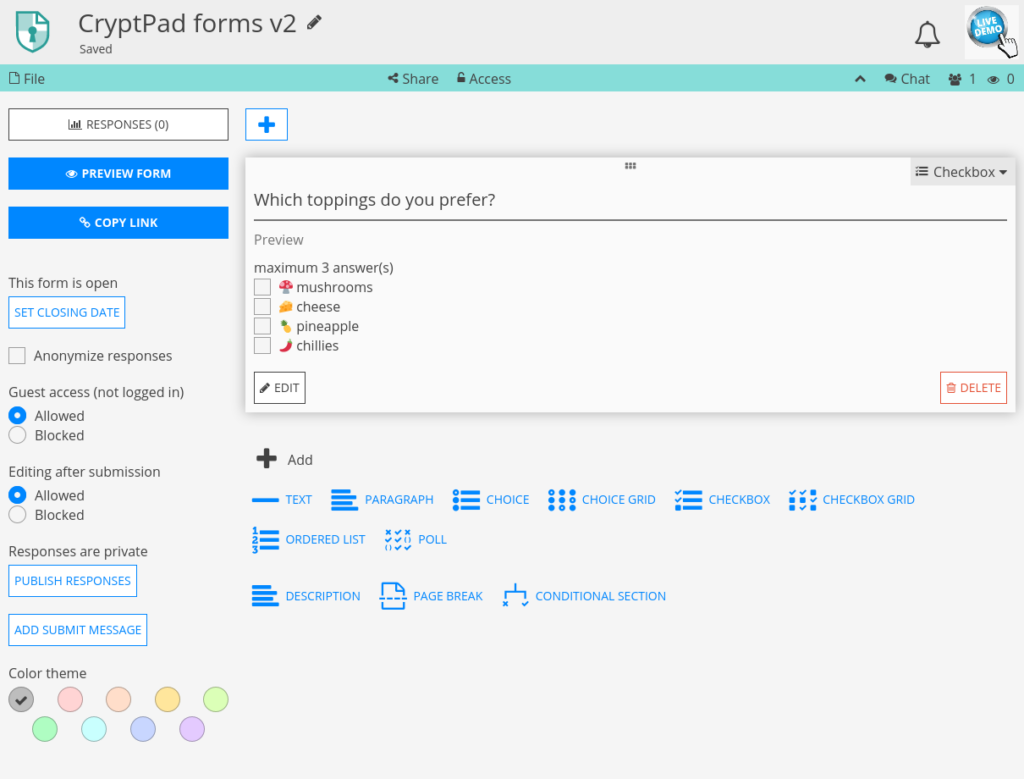Delete the toppings question
This screenshot has width=1024, height=779.
[973, 388]
